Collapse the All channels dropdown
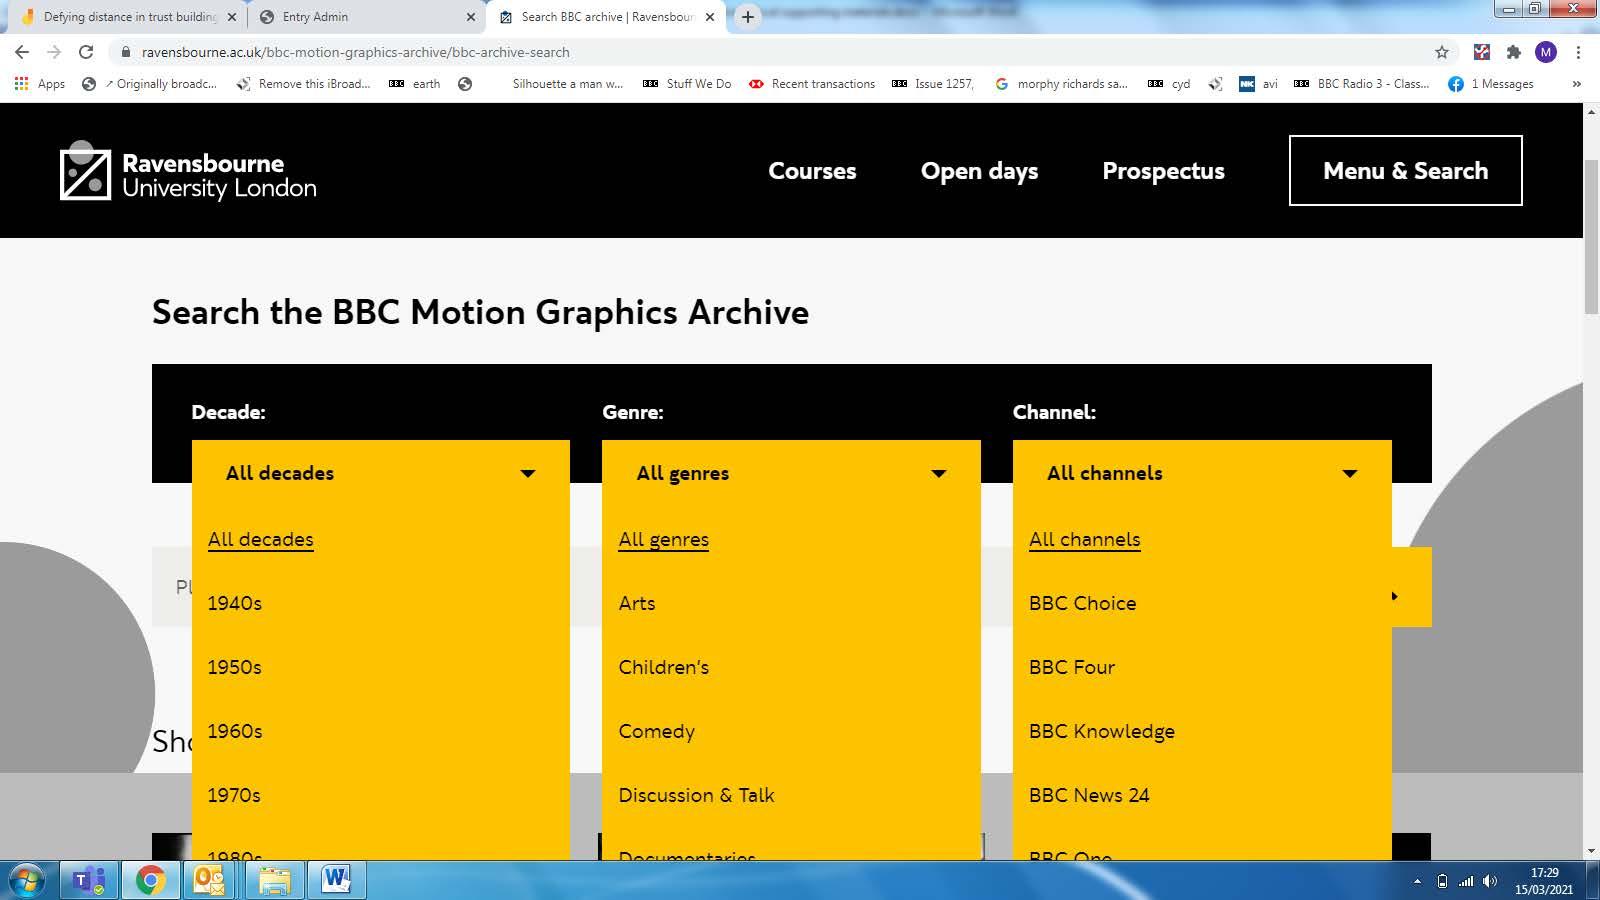1600x900 pixels. click(x=1202, y=473)
